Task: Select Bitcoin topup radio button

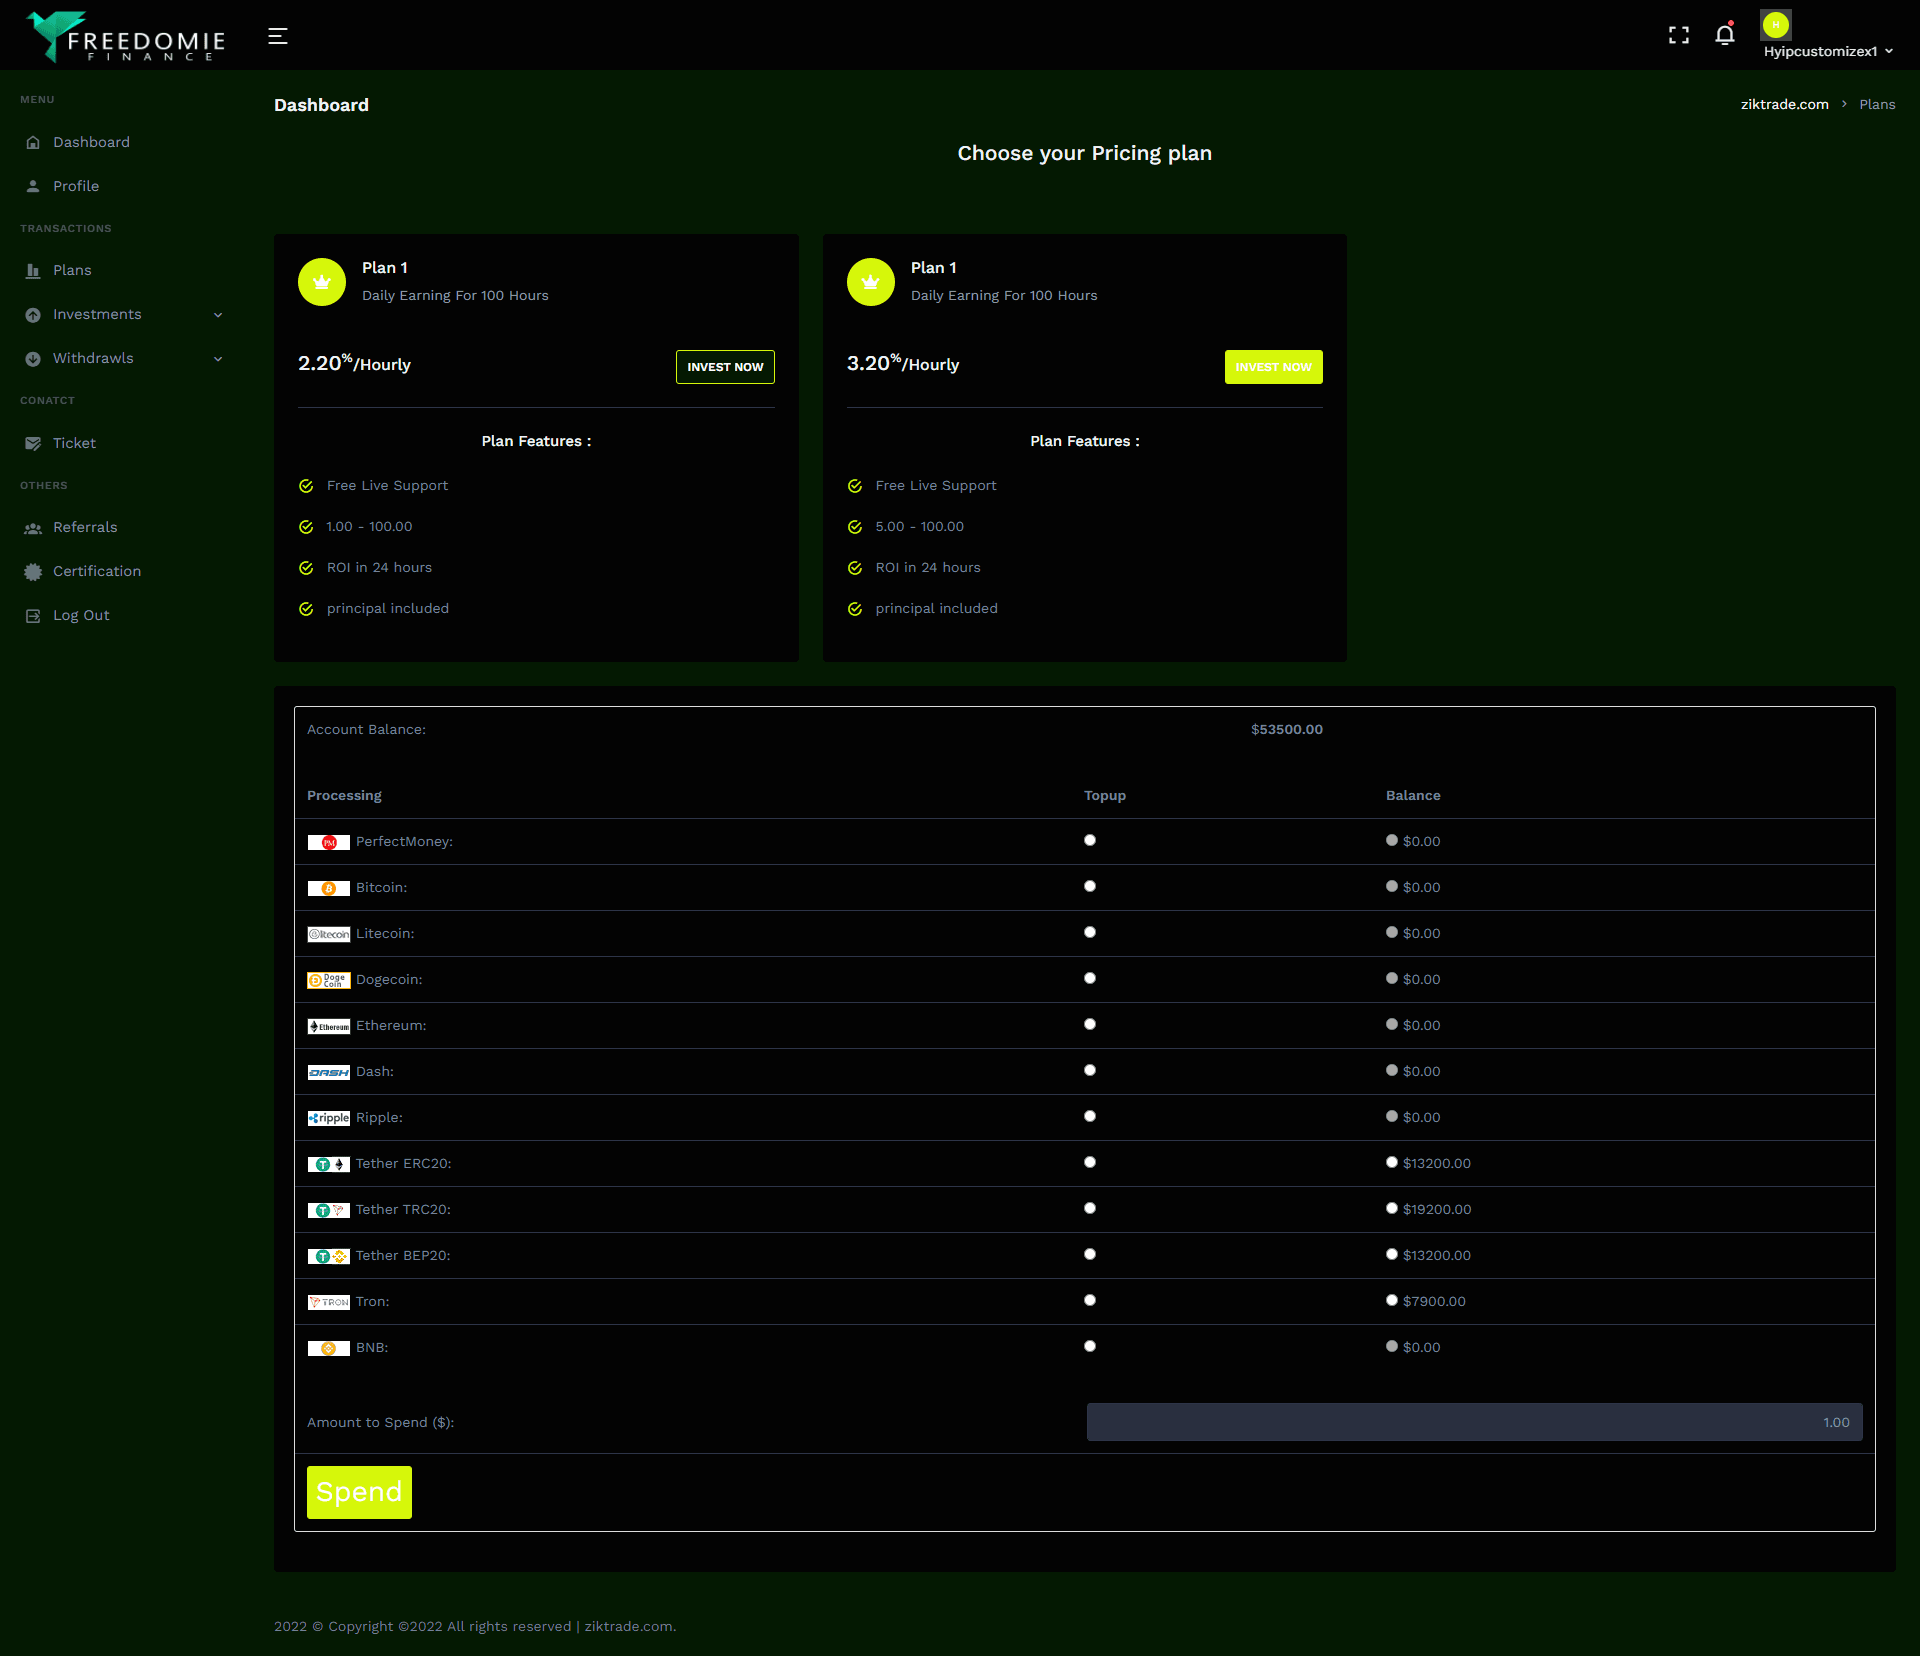Action: pyautogui.click(x=1090, y=886)
